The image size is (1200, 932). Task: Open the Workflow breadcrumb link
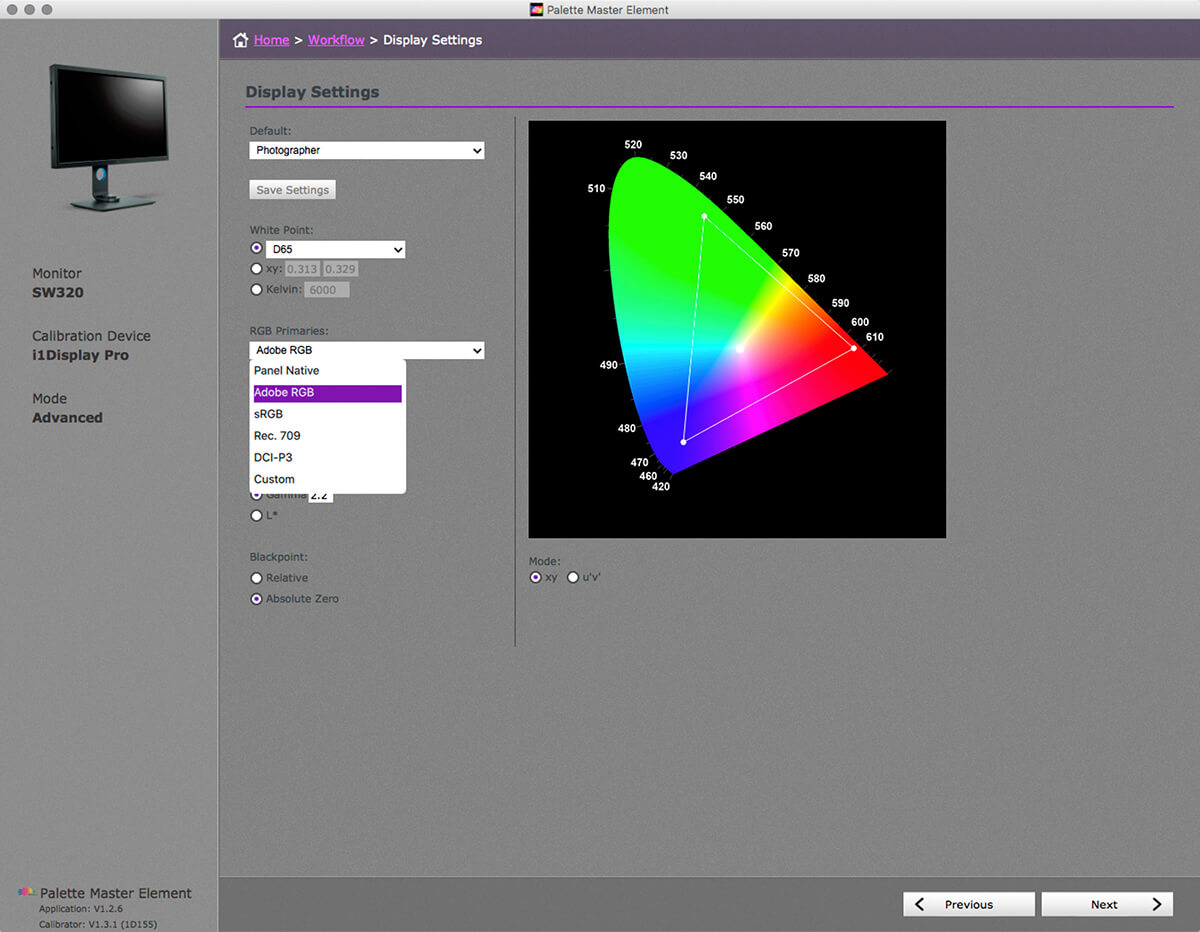pos(336,39)
